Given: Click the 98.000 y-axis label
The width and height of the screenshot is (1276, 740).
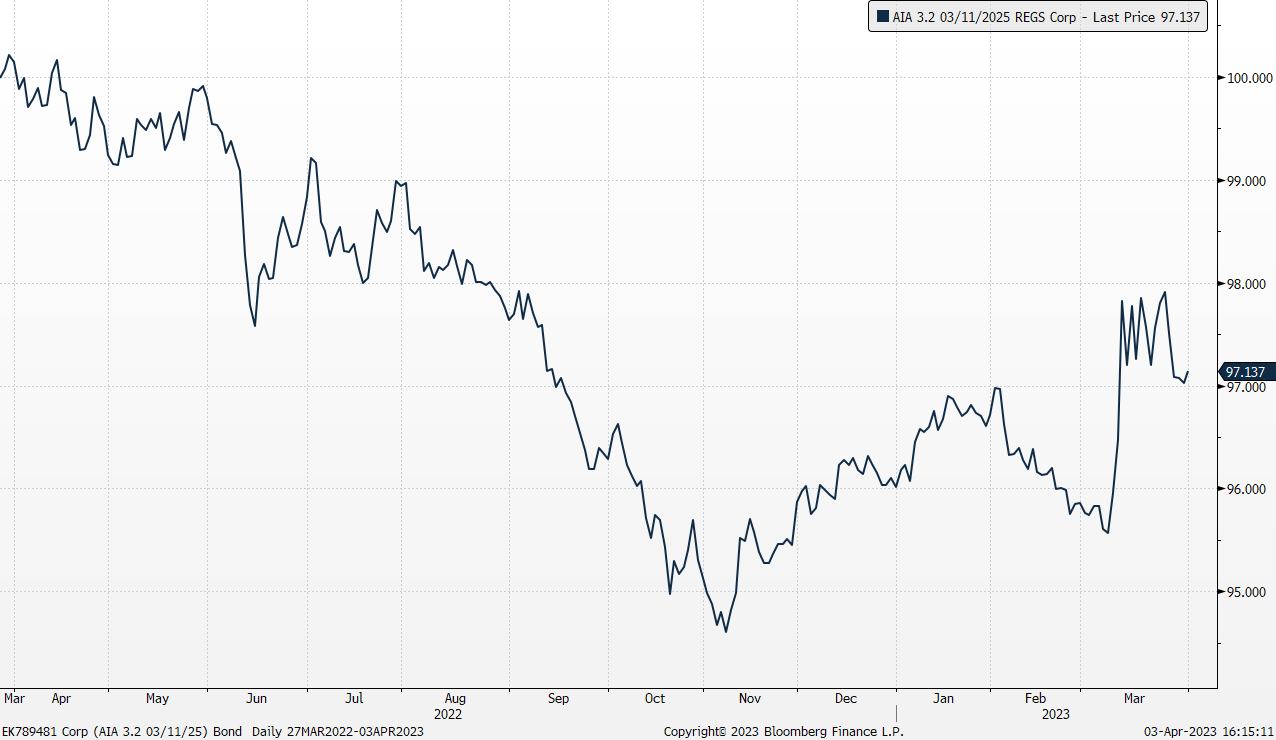Looking at the screenshot, I should 1246,284.
